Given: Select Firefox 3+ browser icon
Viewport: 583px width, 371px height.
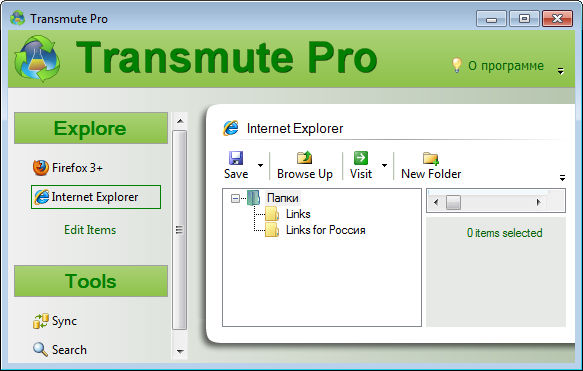Looking at the screenshot, I should click(41, 168).
